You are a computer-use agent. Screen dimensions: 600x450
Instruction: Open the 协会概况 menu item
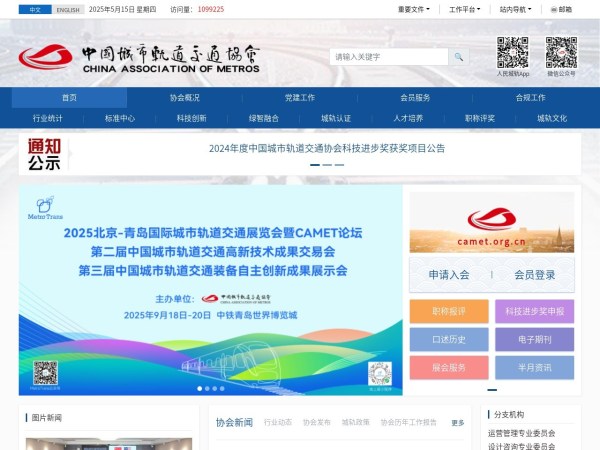pyautogui.click(x=184, y=98)
